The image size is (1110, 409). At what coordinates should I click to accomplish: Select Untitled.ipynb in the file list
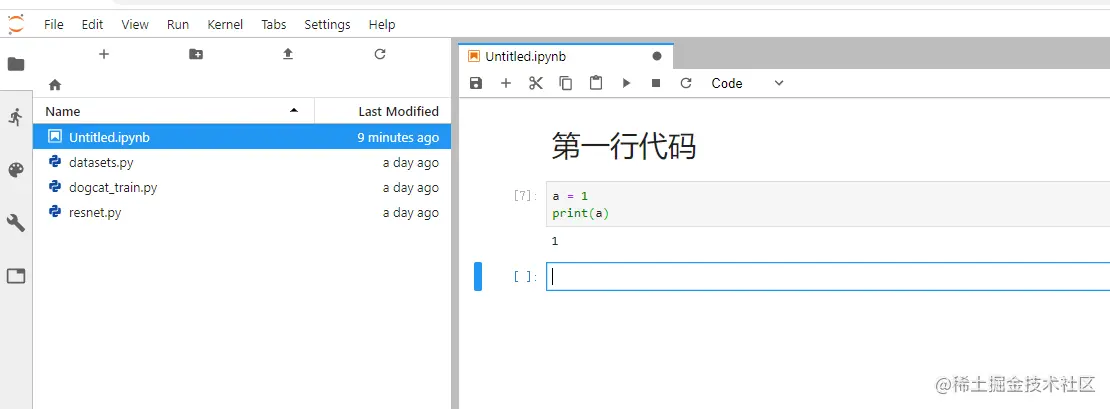click(242, 137)
